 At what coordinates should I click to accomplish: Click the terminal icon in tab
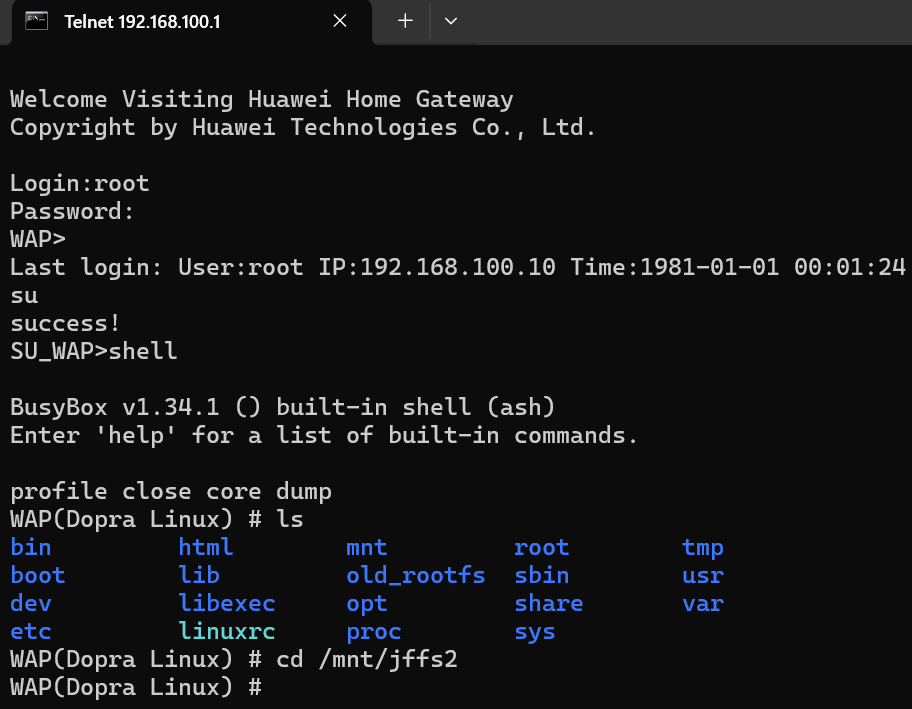point(37,21)
